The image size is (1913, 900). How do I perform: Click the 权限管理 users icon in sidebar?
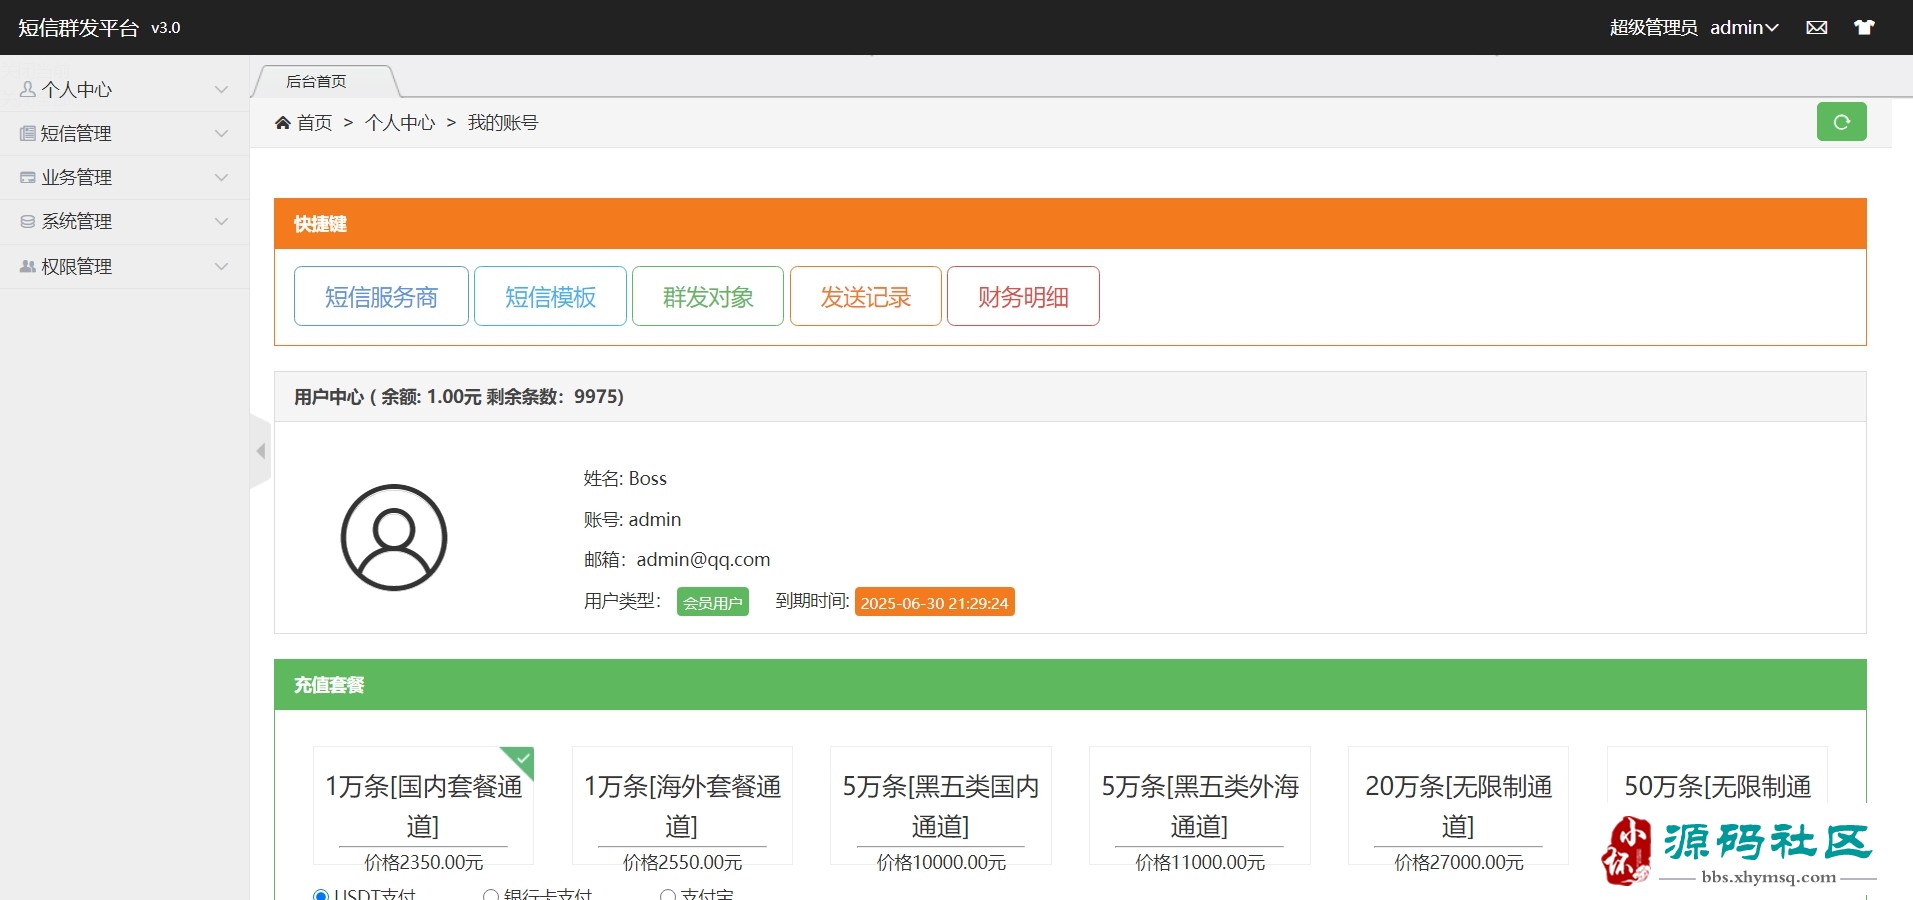pos(28,267)
